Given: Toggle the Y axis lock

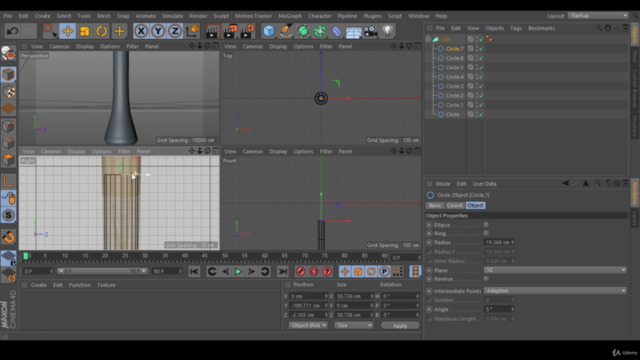Looking at the screenshot, I should 158,31.
